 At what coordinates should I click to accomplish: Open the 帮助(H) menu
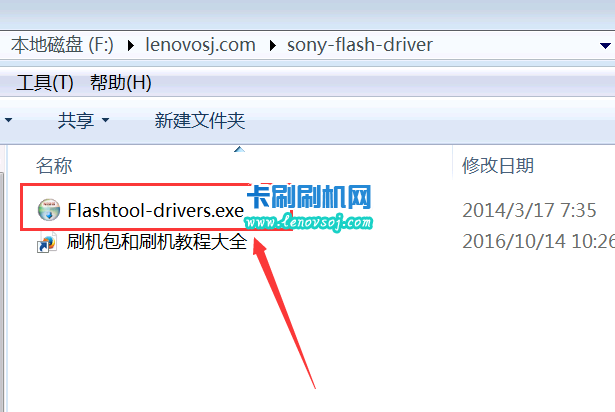pyautogui.click(x=120, y=83)
